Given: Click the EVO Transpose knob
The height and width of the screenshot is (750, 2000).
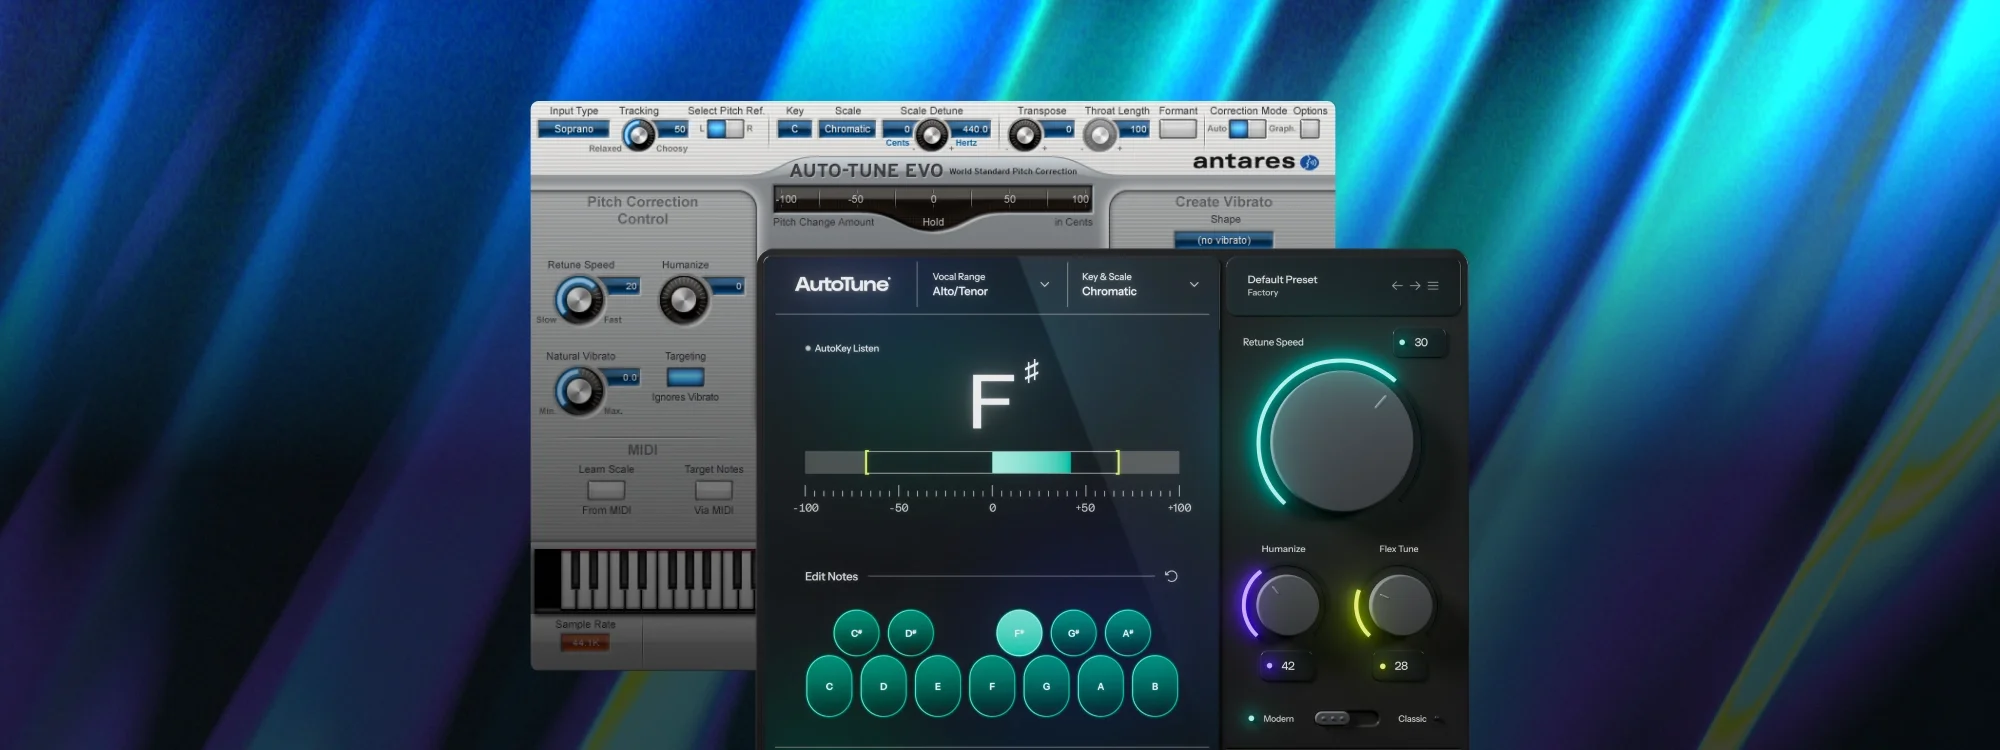Looking at the screenshot, I should click(1025, 134).
